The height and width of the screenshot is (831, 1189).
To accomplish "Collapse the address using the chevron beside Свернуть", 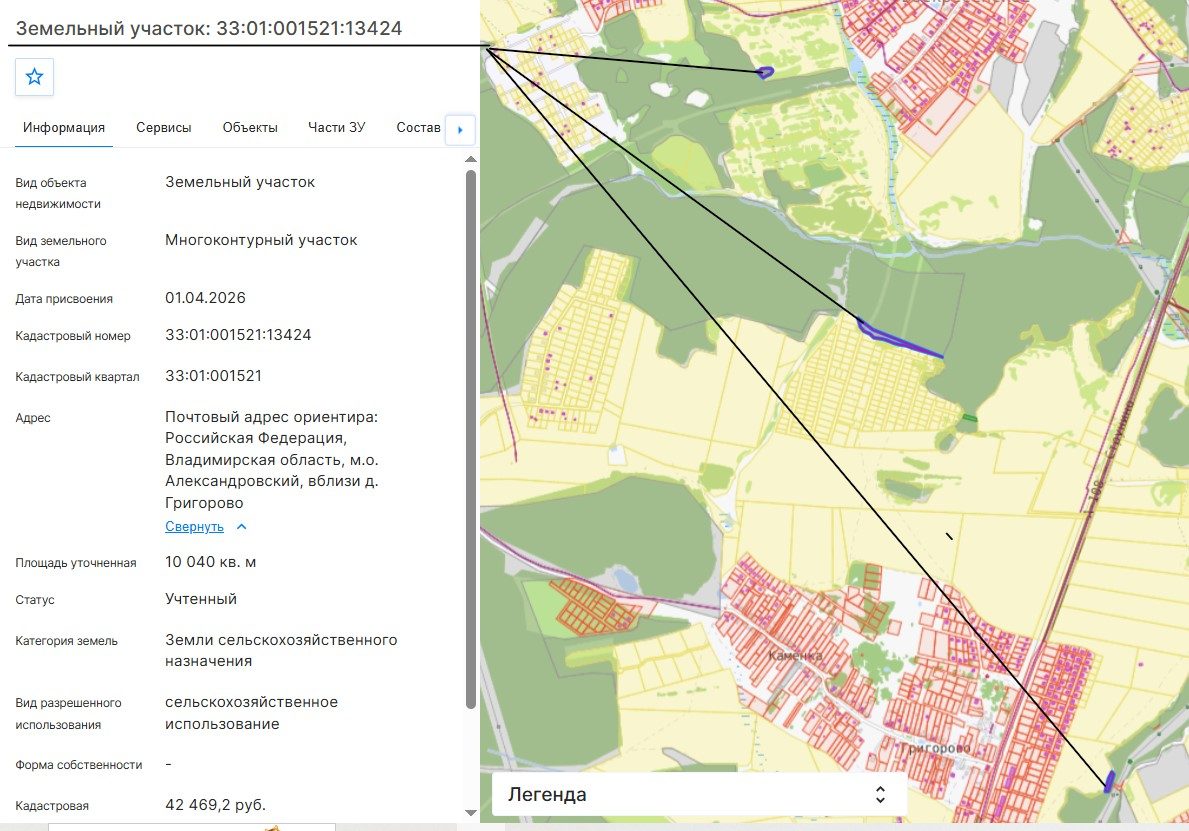I will (x=241, y=526).
